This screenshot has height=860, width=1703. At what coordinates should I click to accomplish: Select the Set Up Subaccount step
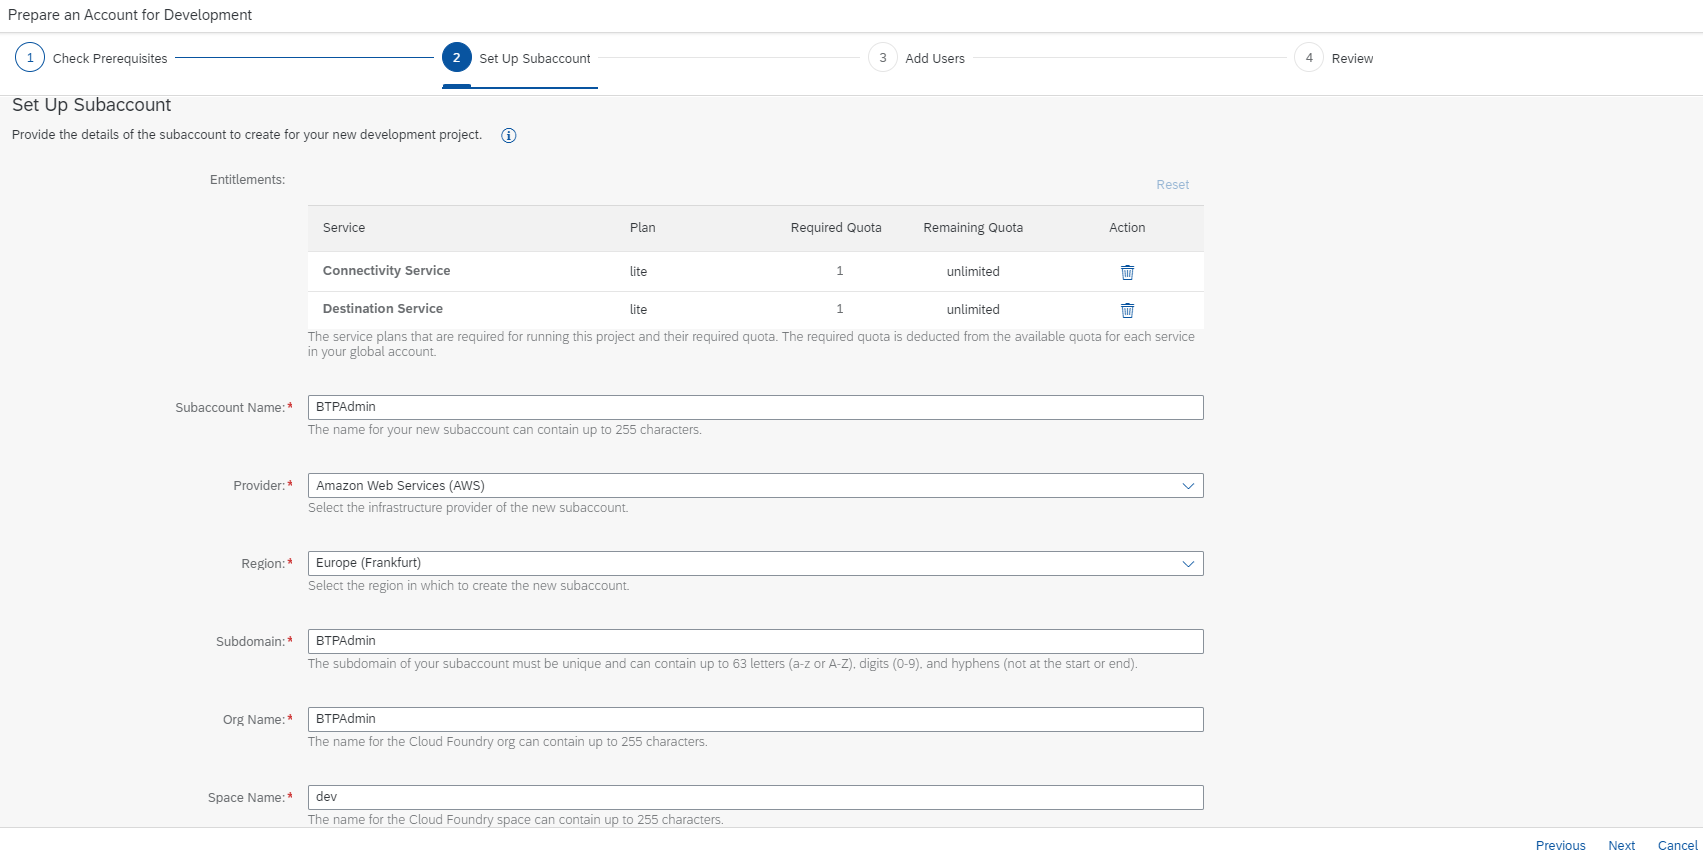point(457,58)
